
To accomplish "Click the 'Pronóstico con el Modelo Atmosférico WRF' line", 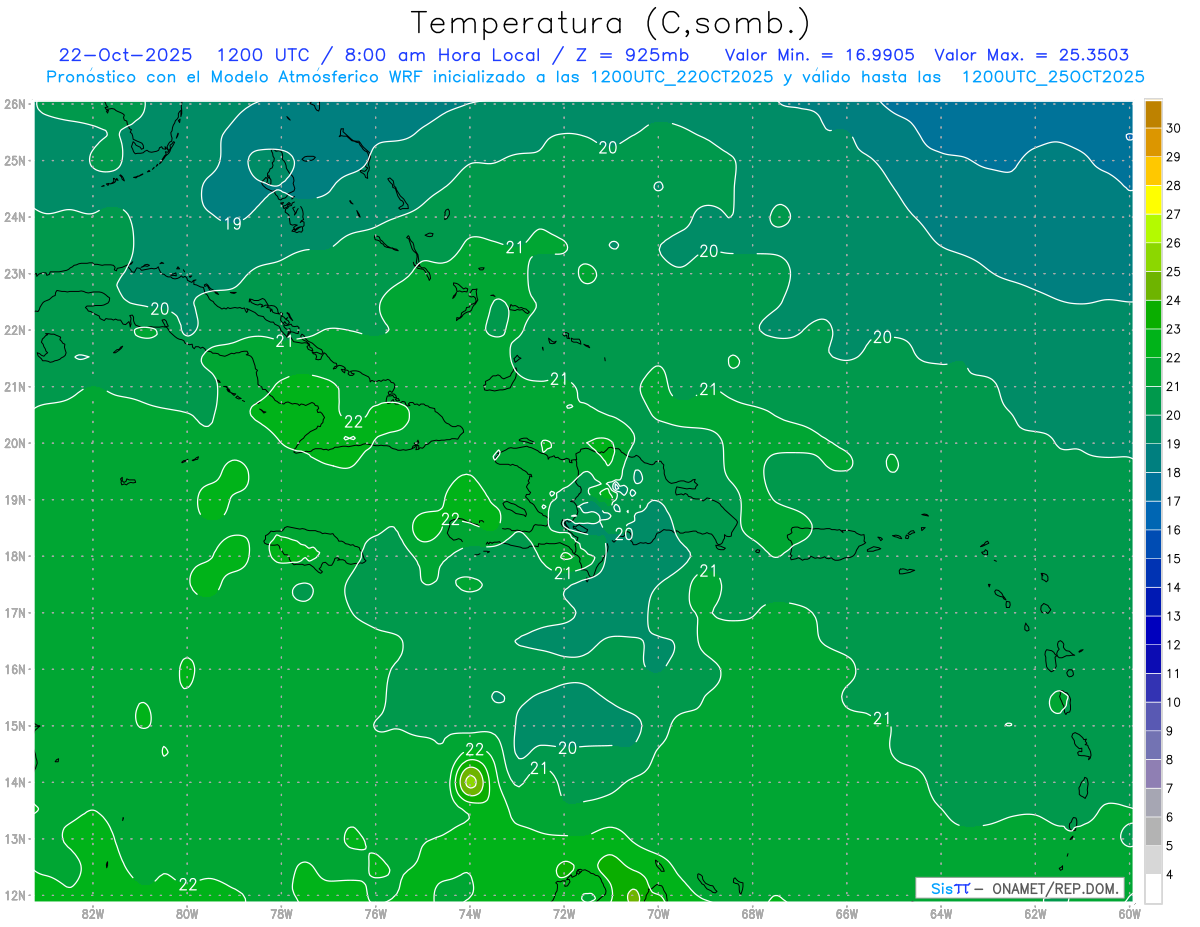I will tap(596, 77).
